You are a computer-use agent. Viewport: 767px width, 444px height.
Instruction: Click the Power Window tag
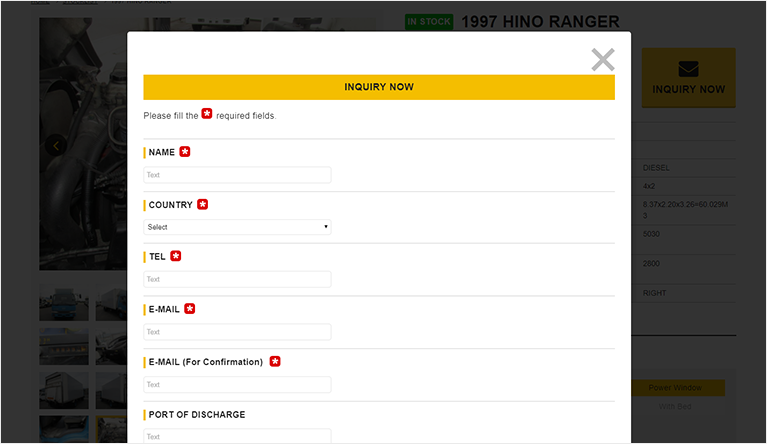coord(675,388)
